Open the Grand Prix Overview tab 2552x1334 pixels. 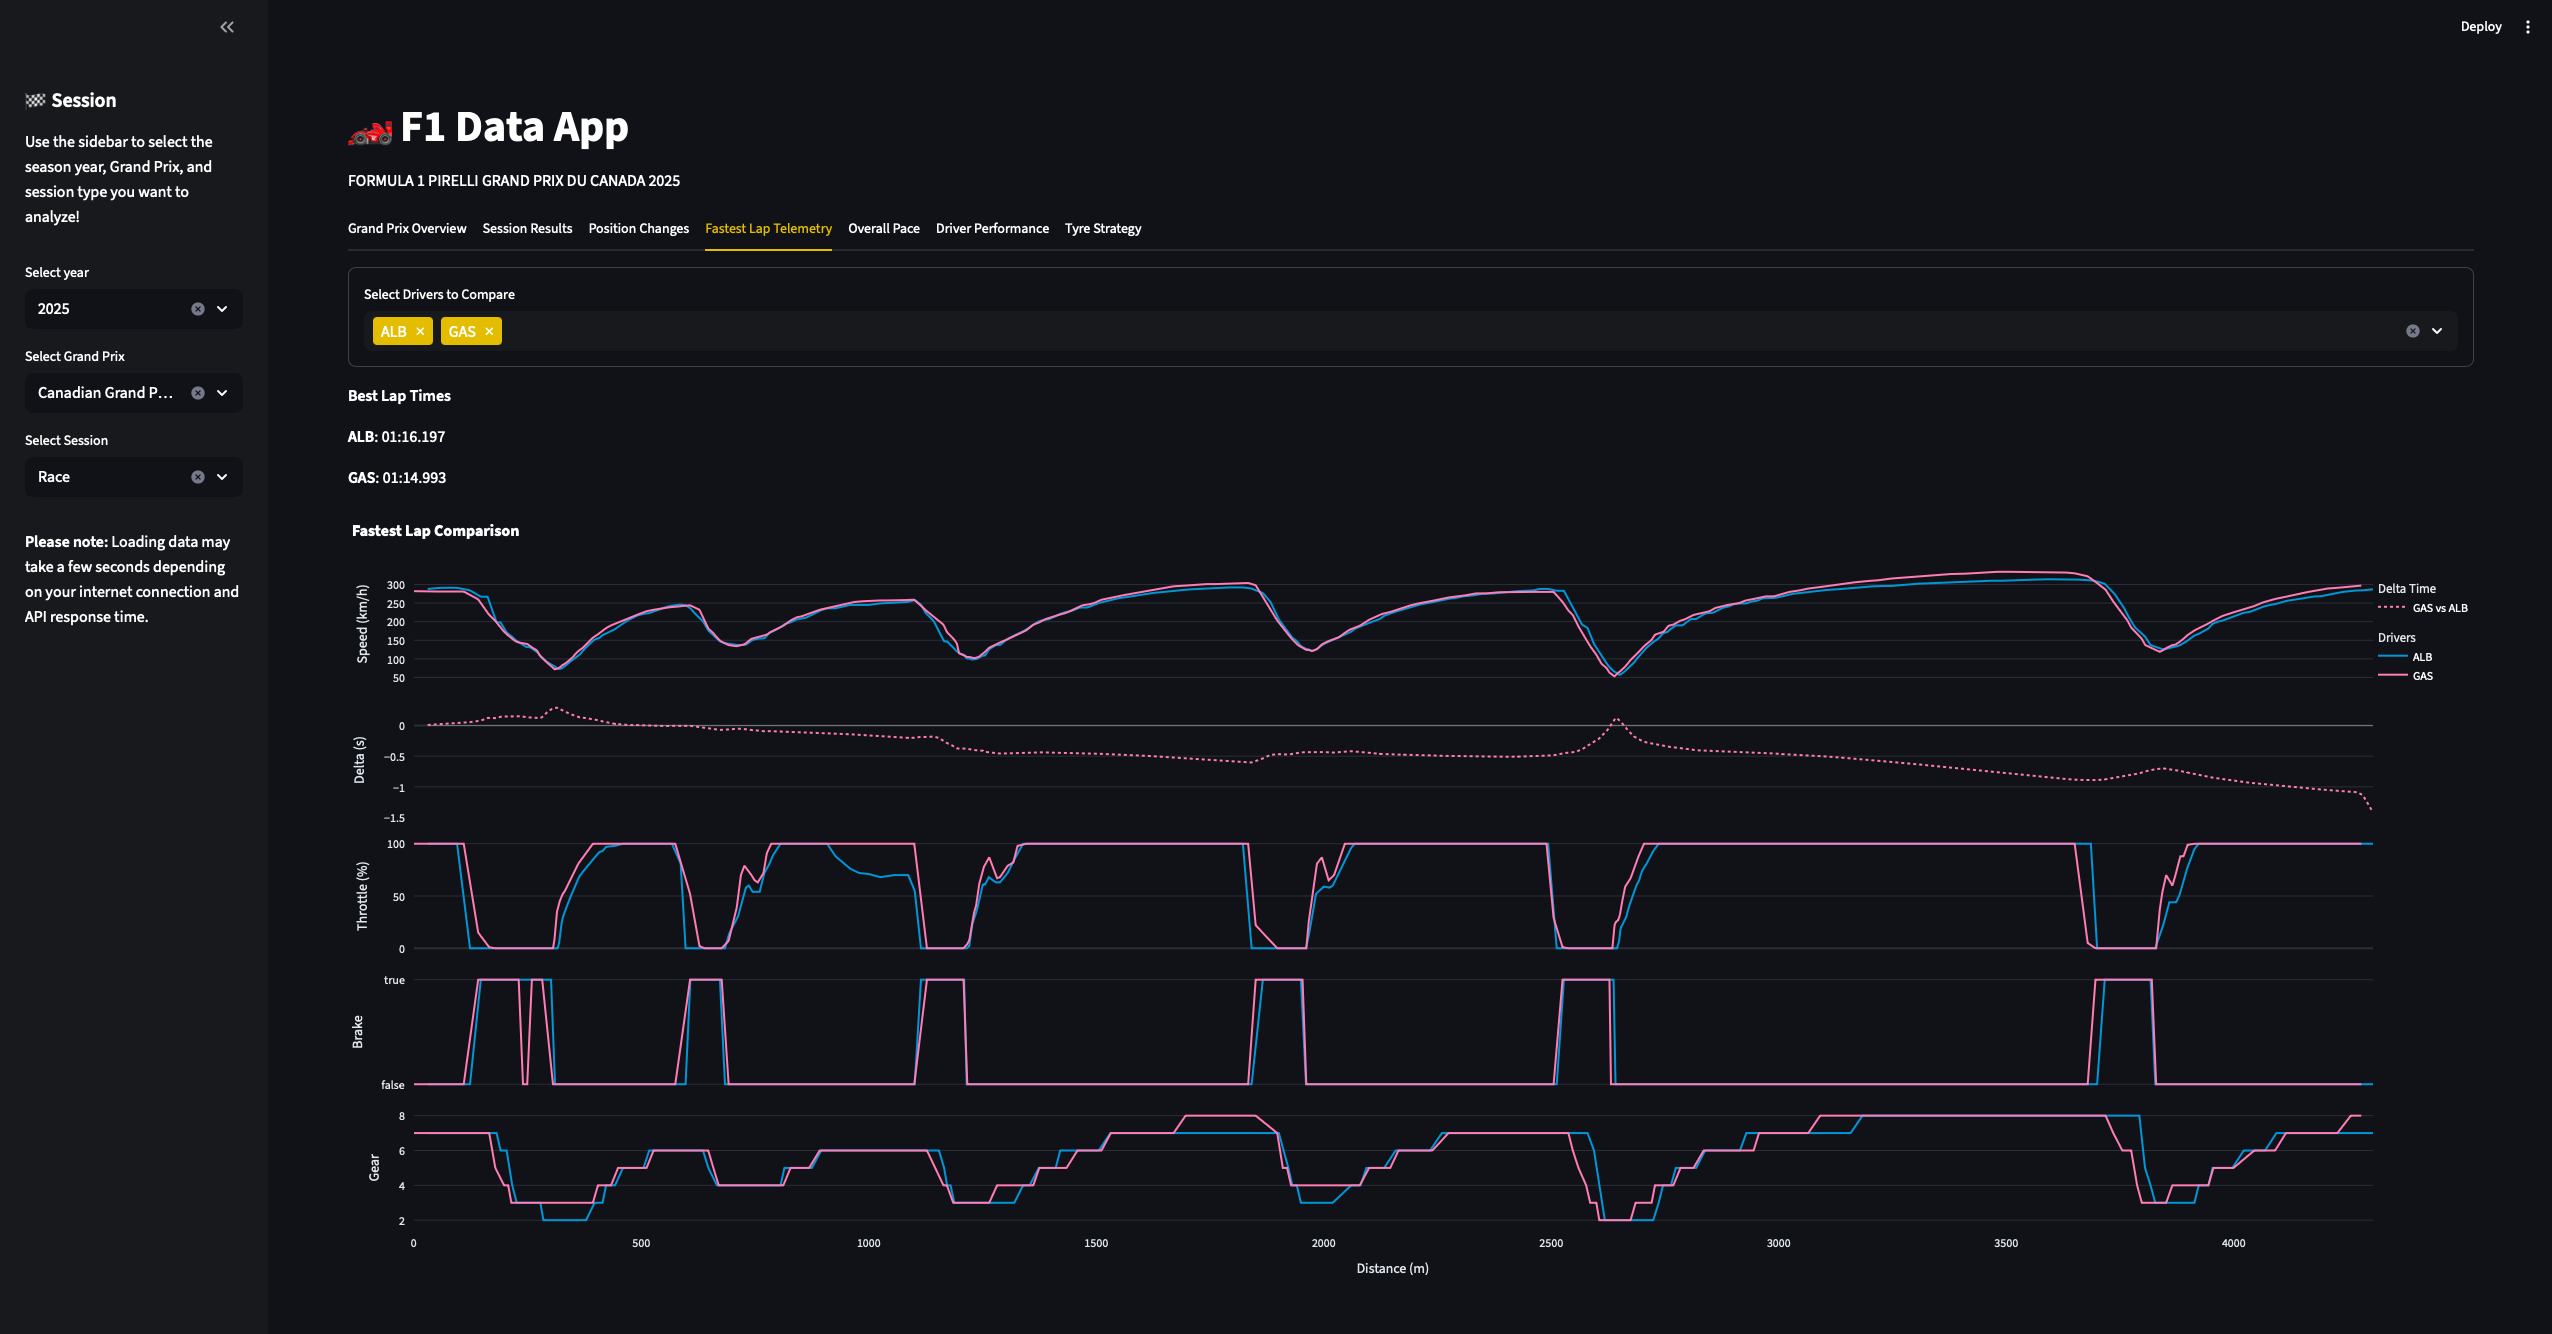point(407,229)
